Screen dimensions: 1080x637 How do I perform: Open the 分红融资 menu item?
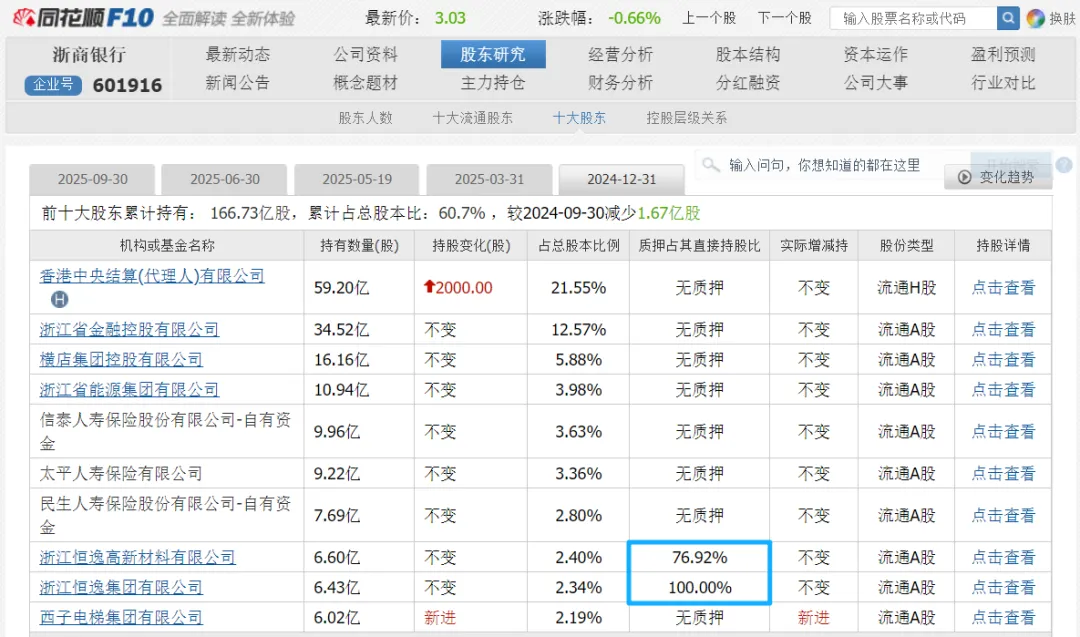point(748,83)
